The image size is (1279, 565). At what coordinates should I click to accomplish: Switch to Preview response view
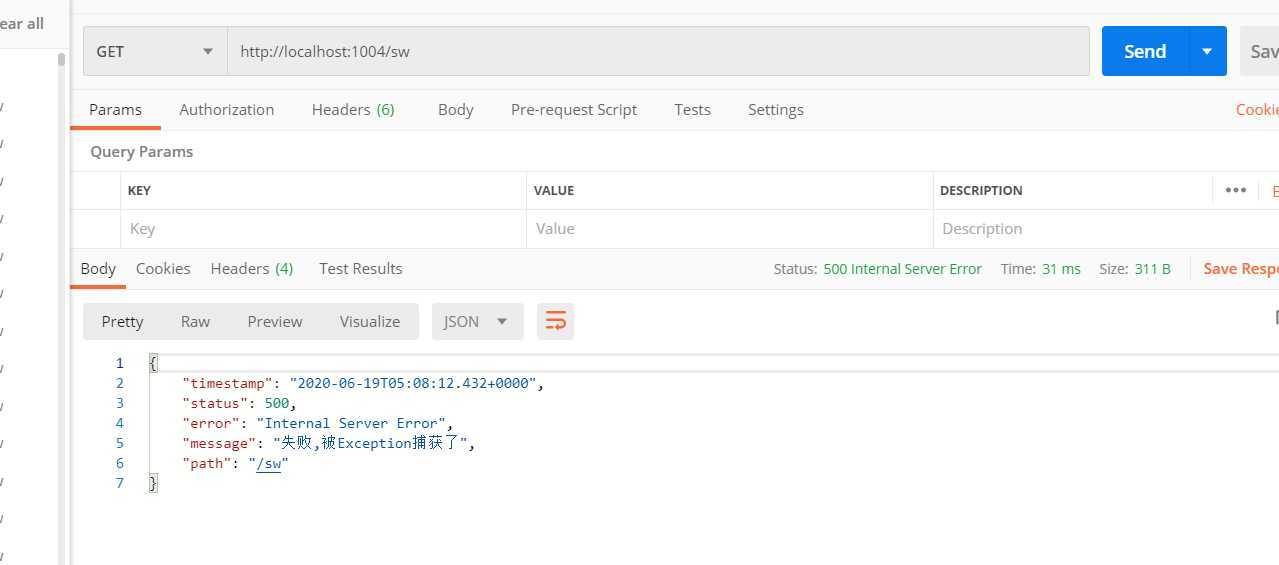click(x=274, y=321)
